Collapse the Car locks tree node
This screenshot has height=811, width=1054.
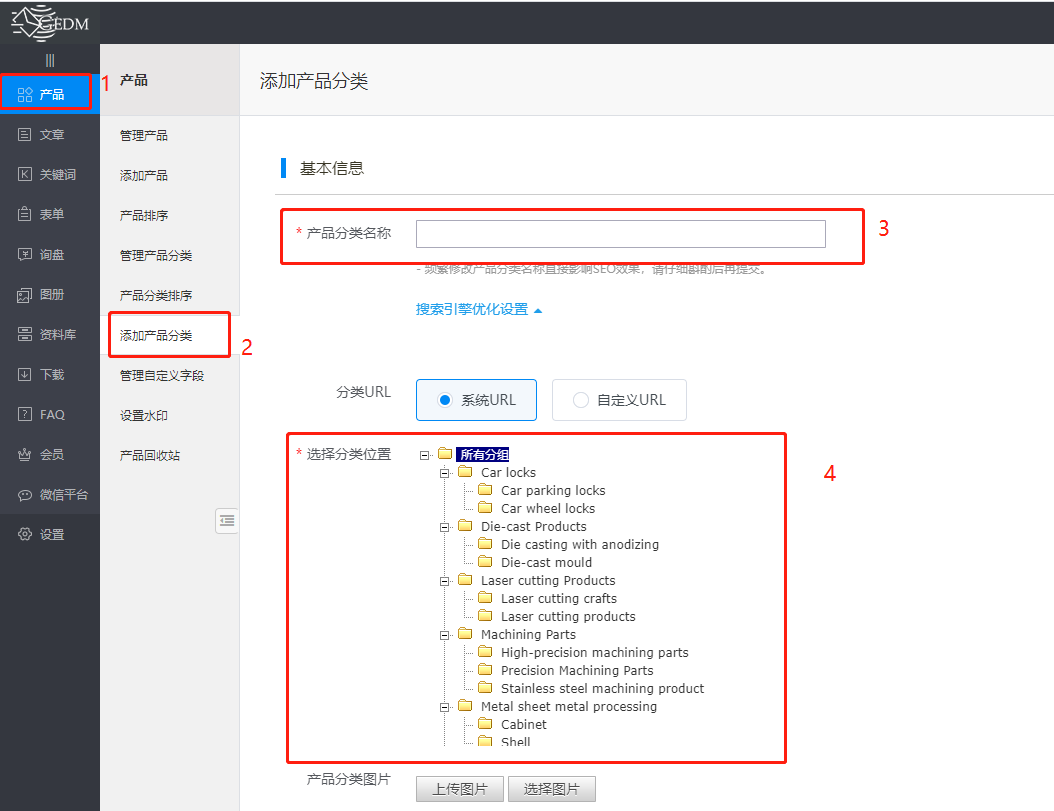click(x=443, y=472)
